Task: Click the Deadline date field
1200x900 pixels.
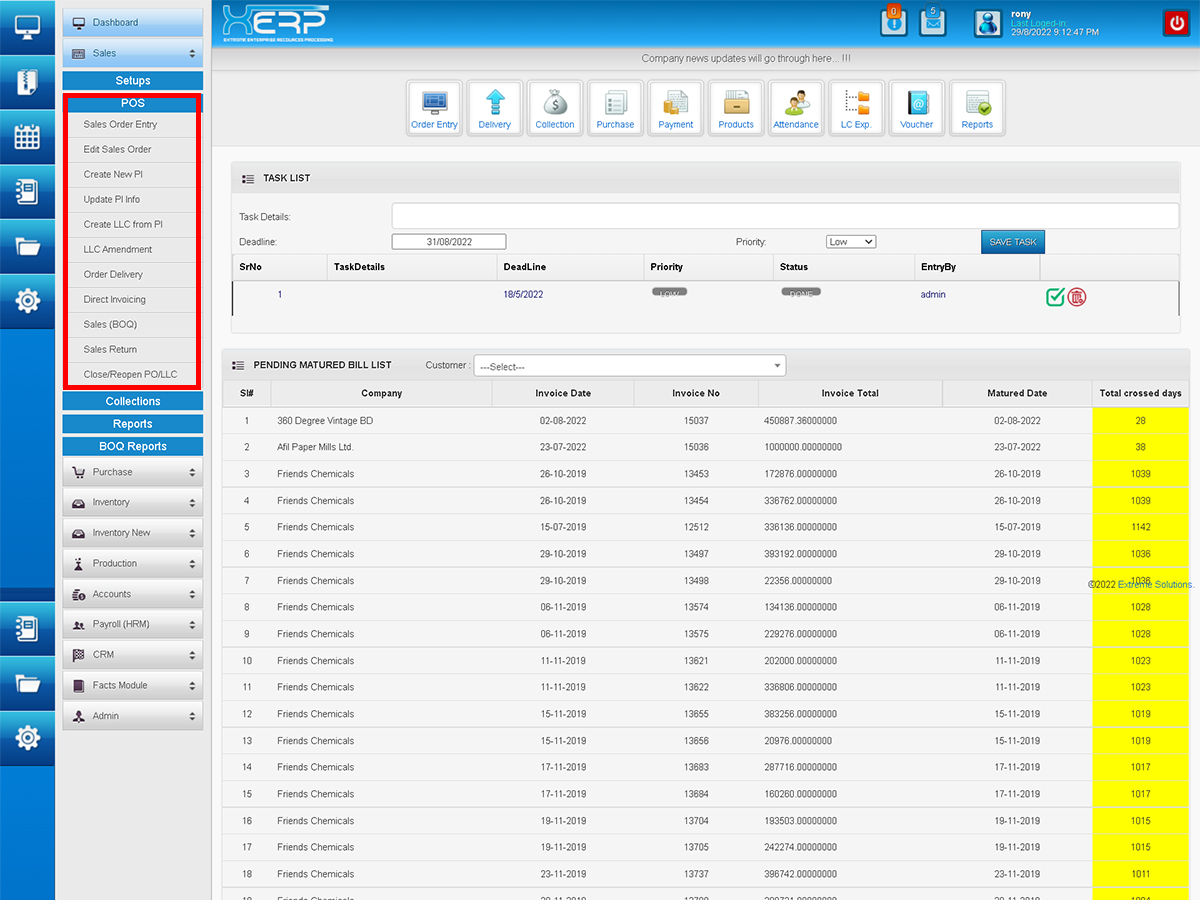Action: pos(448,242)
